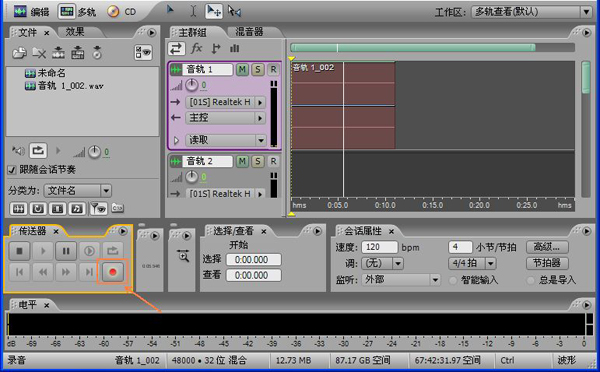This screenshot has height=372, width=600.
Task: Adjust 音轨 1 volume knob
Action: [x=192, y=85]
